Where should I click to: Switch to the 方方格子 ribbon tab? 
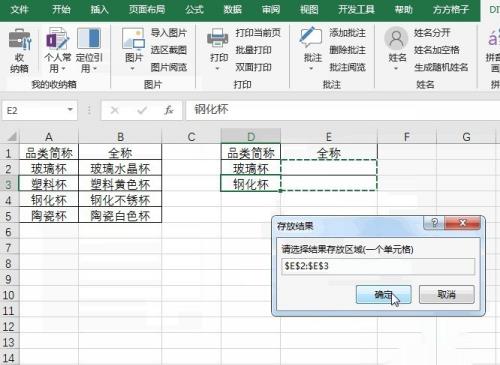click(x=451, y=9)
